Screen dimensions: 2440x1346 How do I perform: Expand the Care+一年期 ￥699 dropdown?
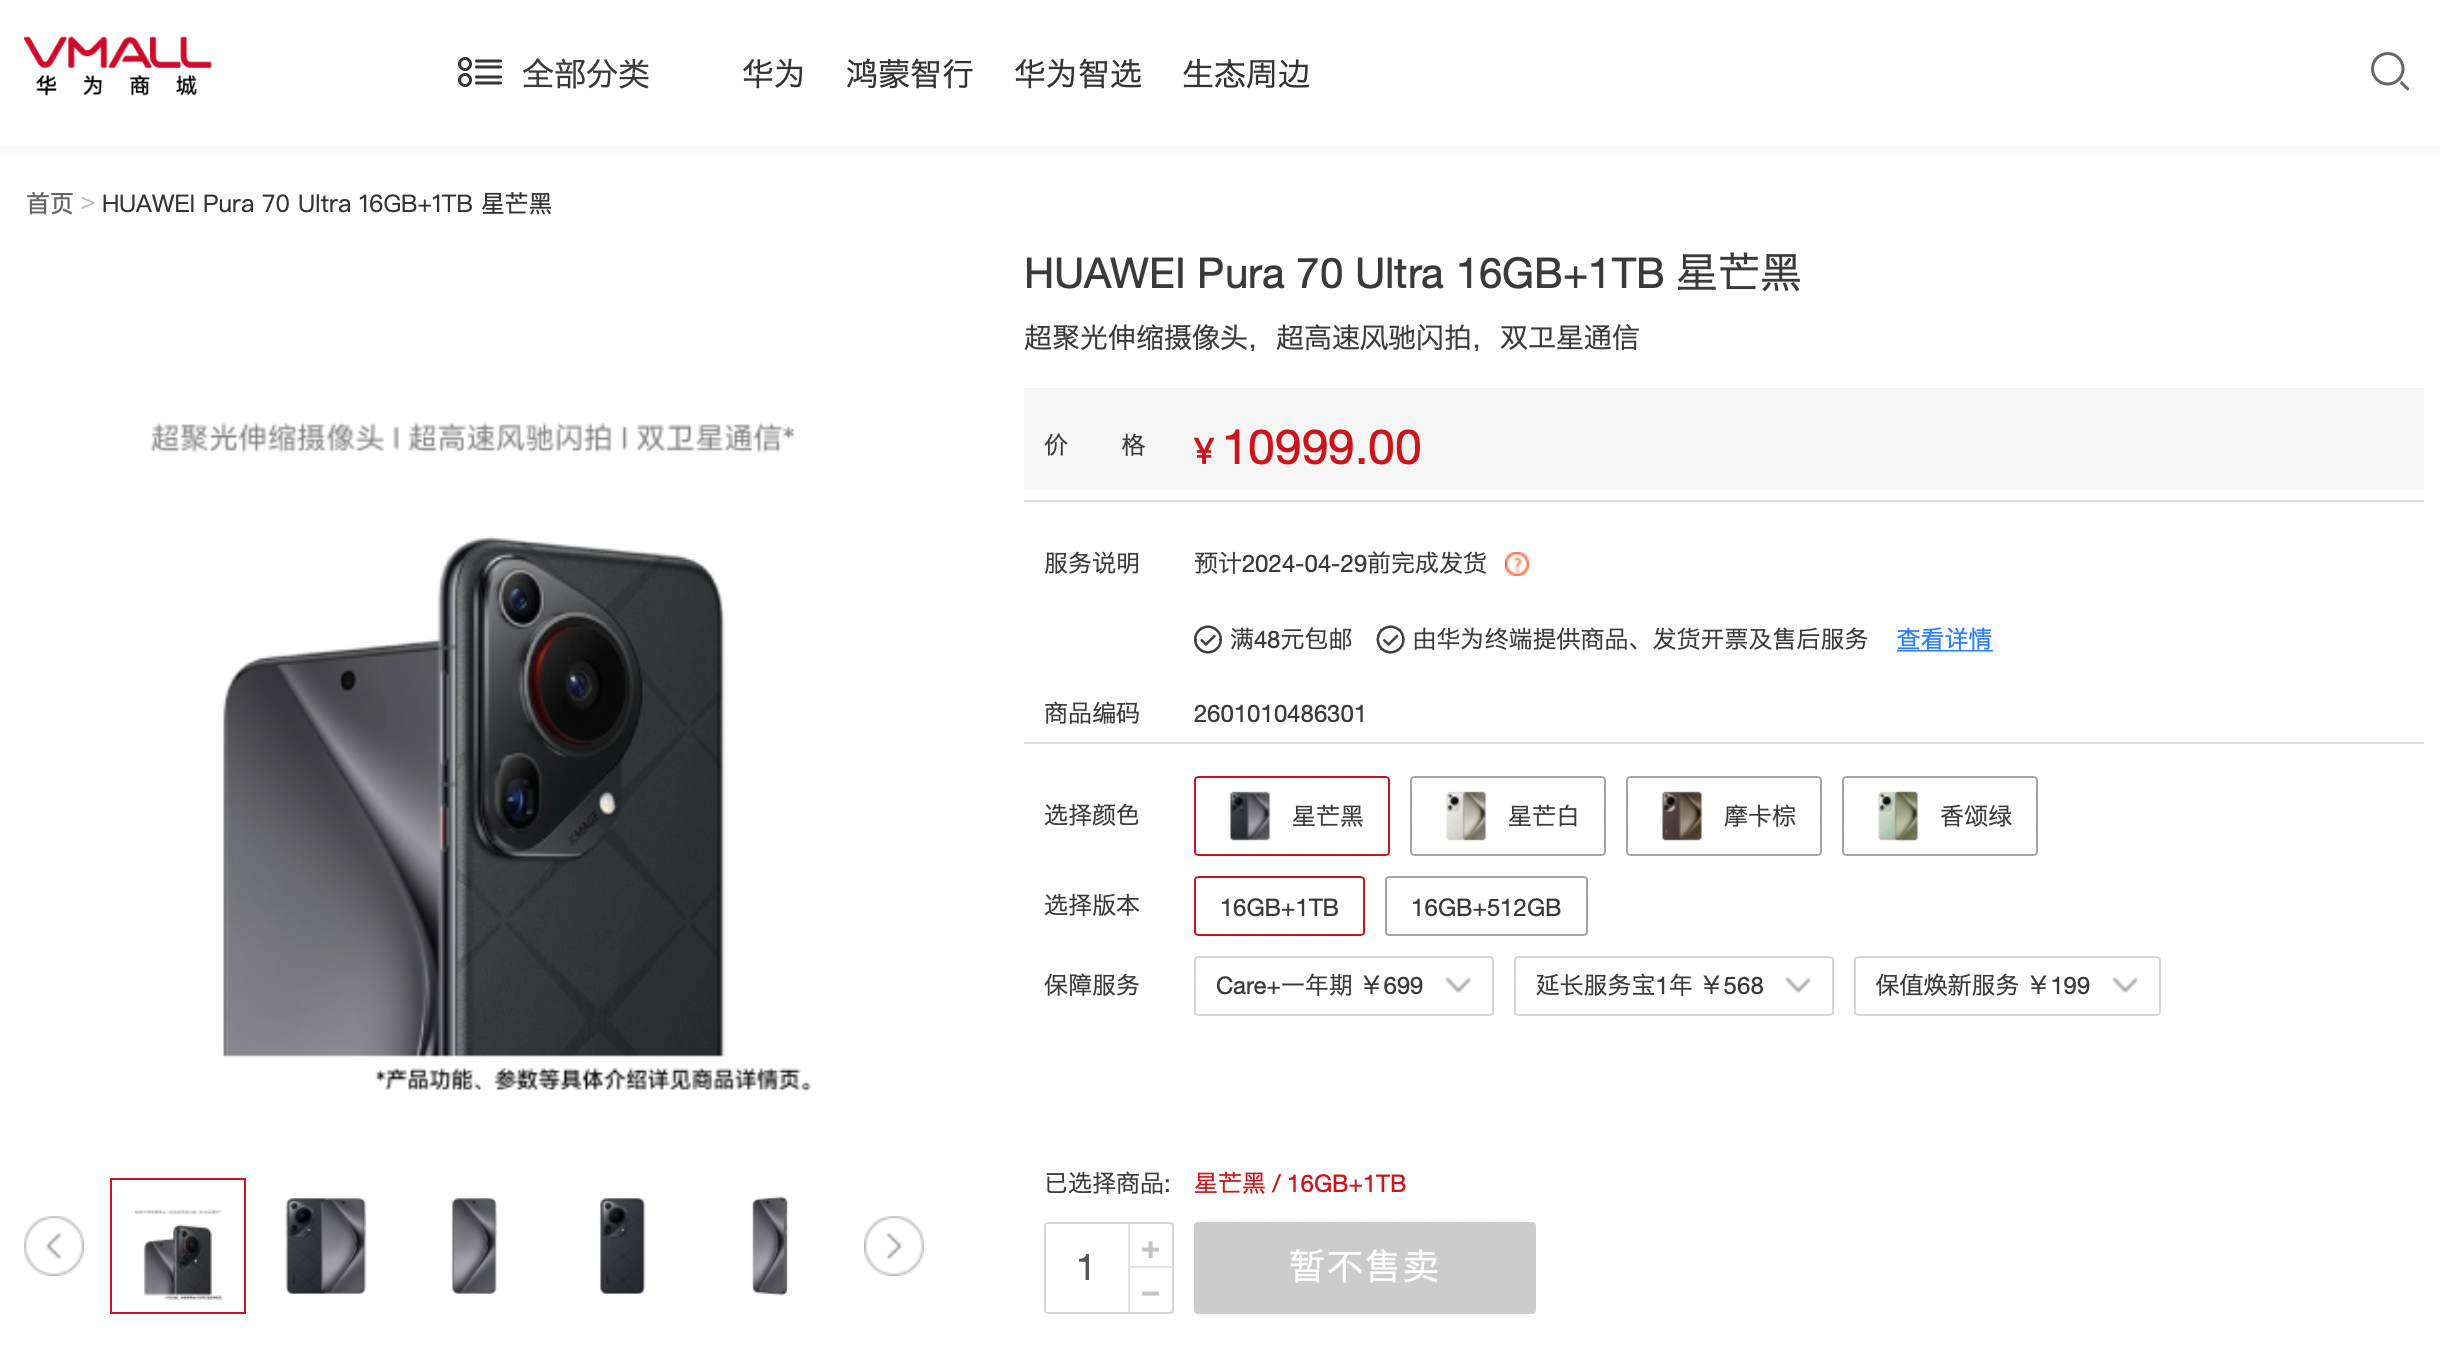1344,986
